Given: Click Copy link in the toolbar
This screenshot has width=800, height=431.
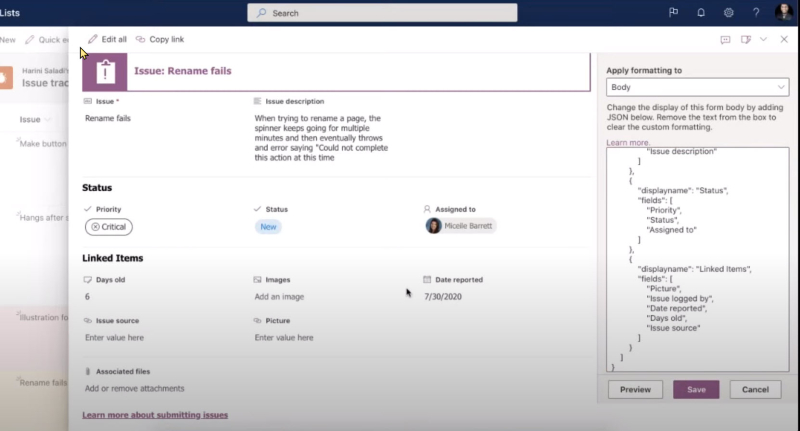Looking at the screenshot, I should click(x=160, y=39).
